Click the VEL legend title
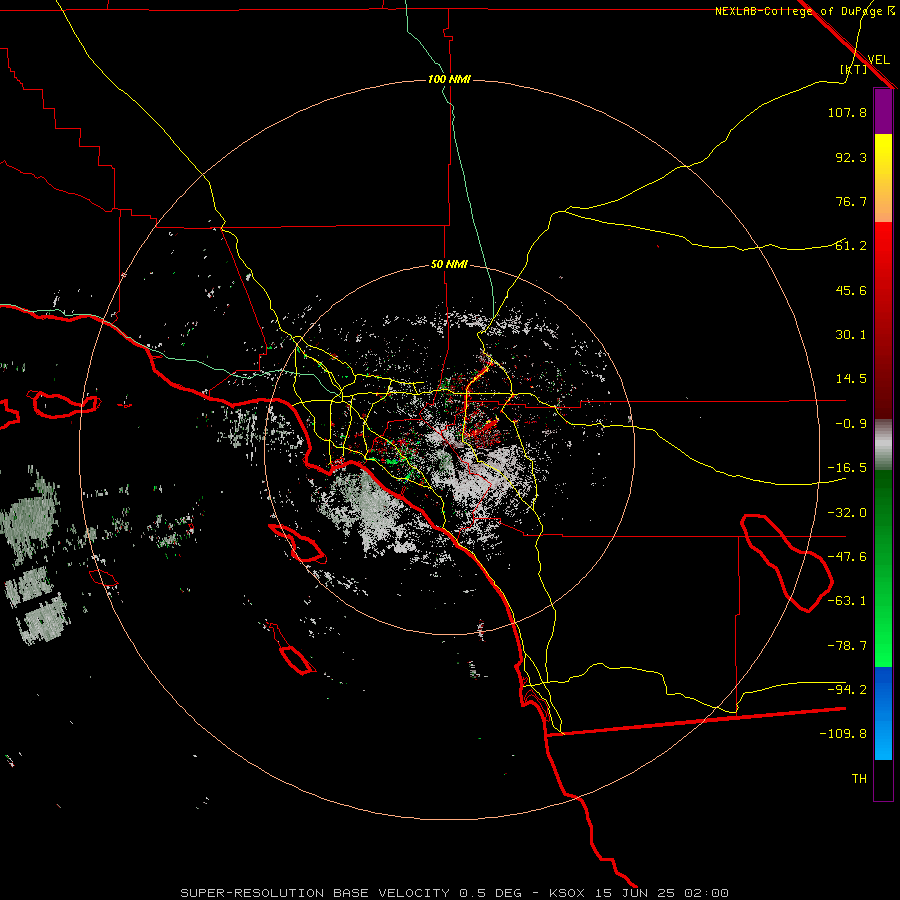This screenshot has height=900, width=900. click(878, 59)
